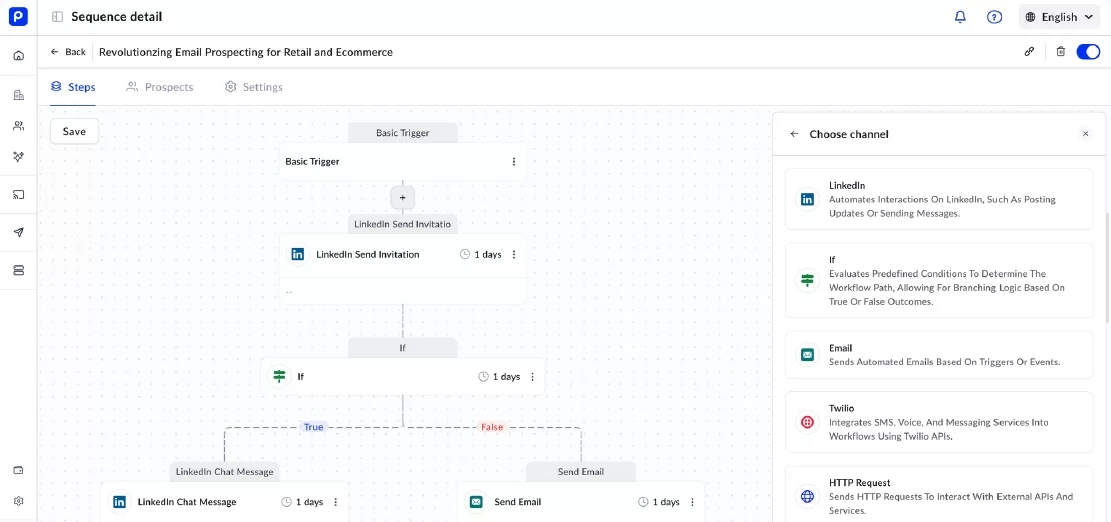Screen dimensions: 1111x522
Task: Go Back to the sequence list
Action: [x=68, y=52]
